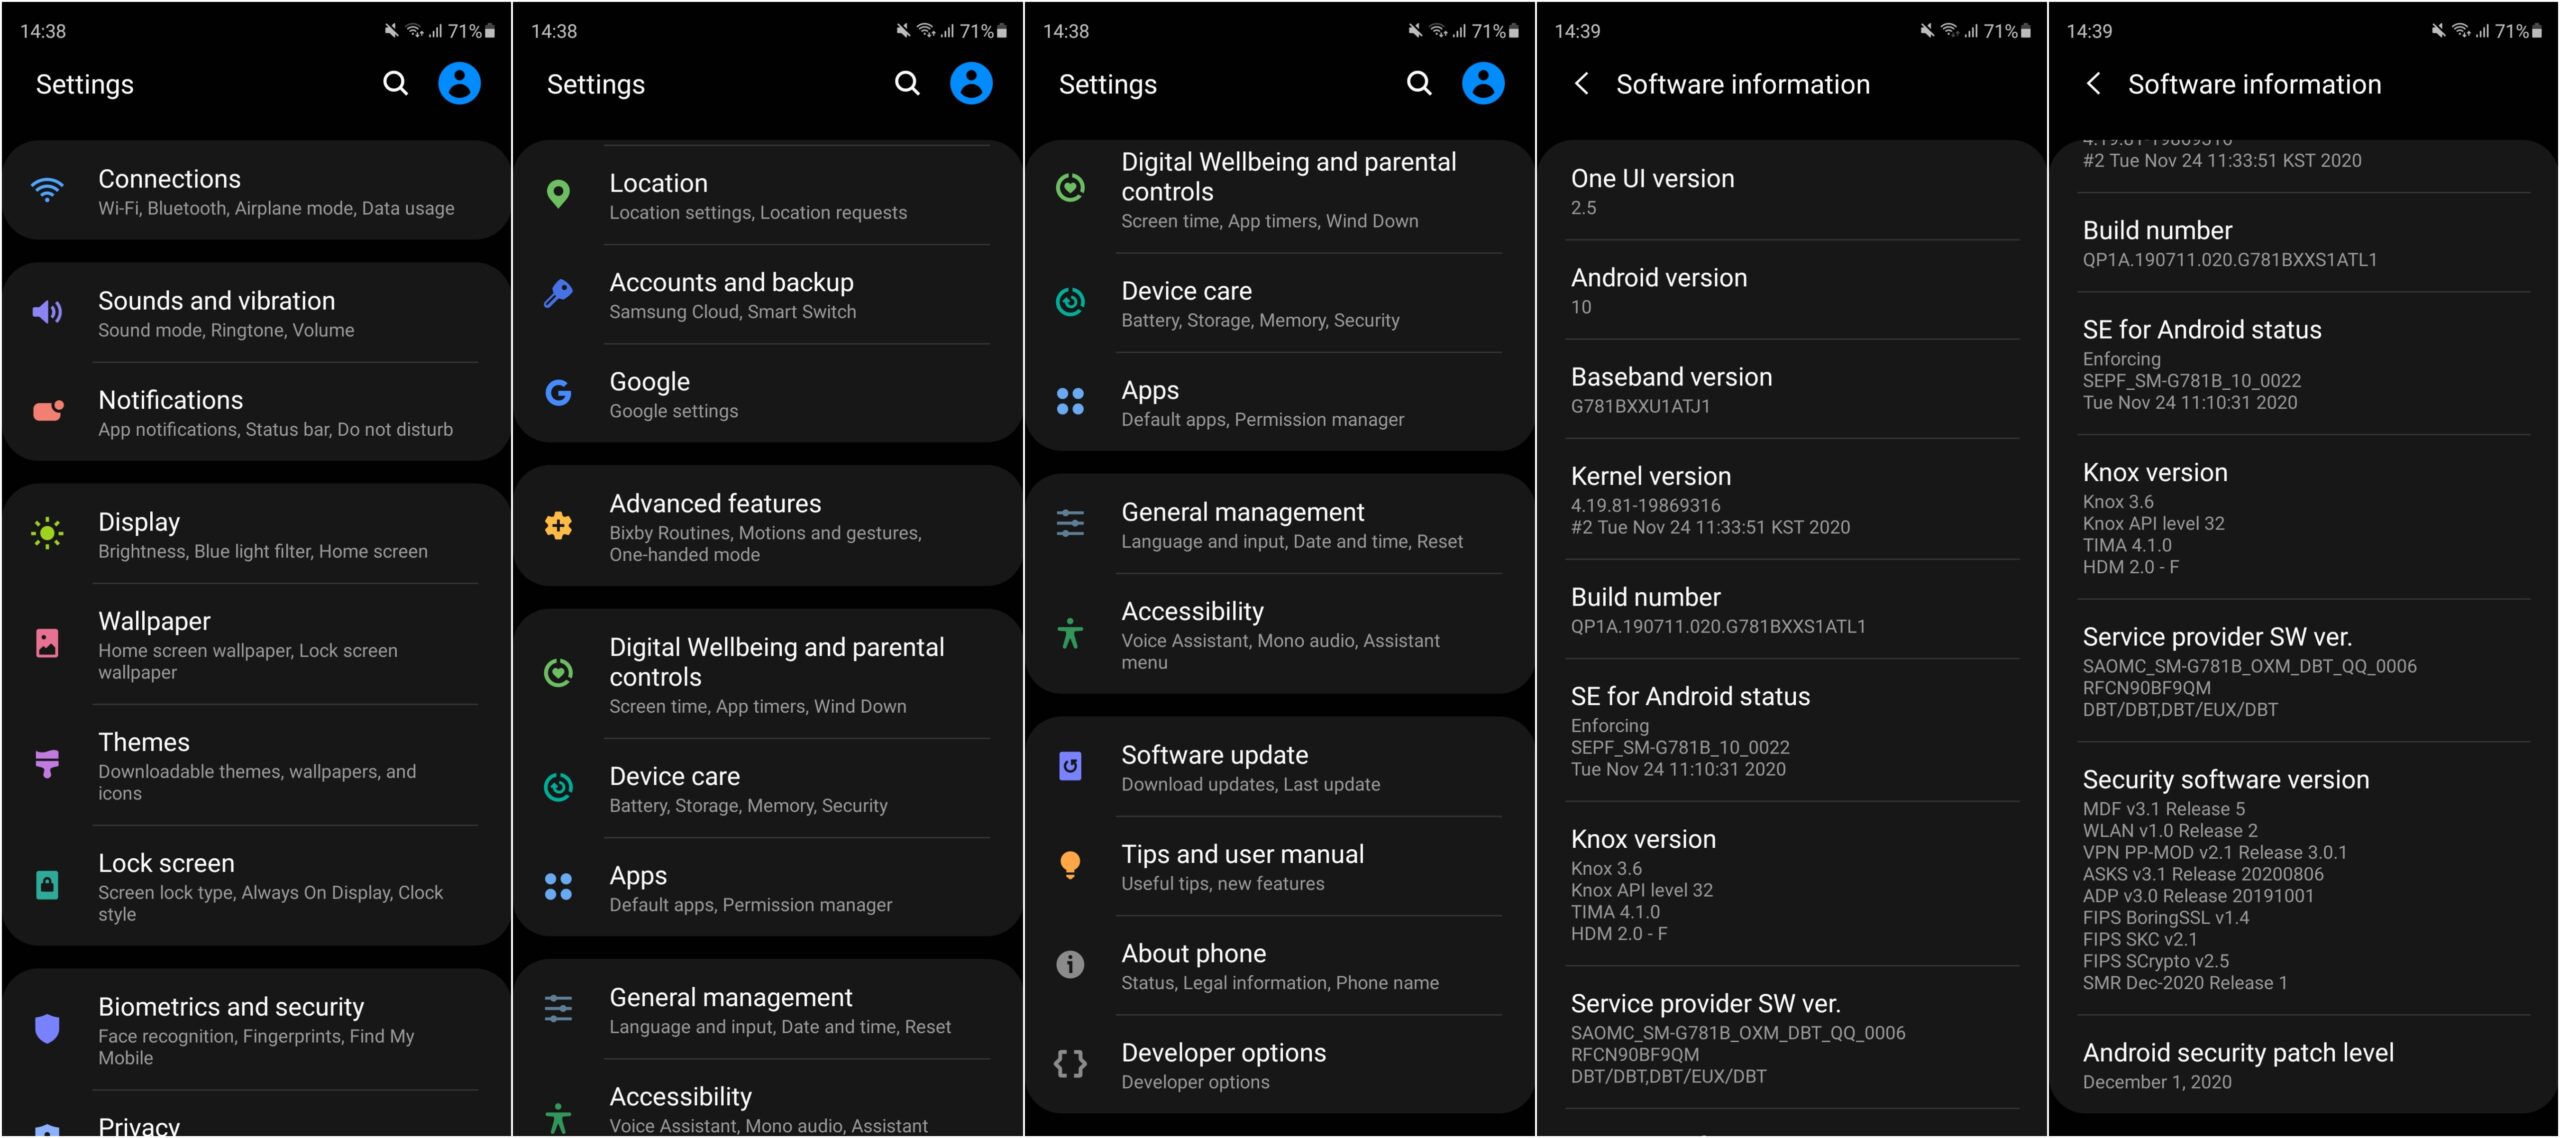Tap the padlock icon for Lock screen
Screen dimensions: 2560x1138
(47, 885)
